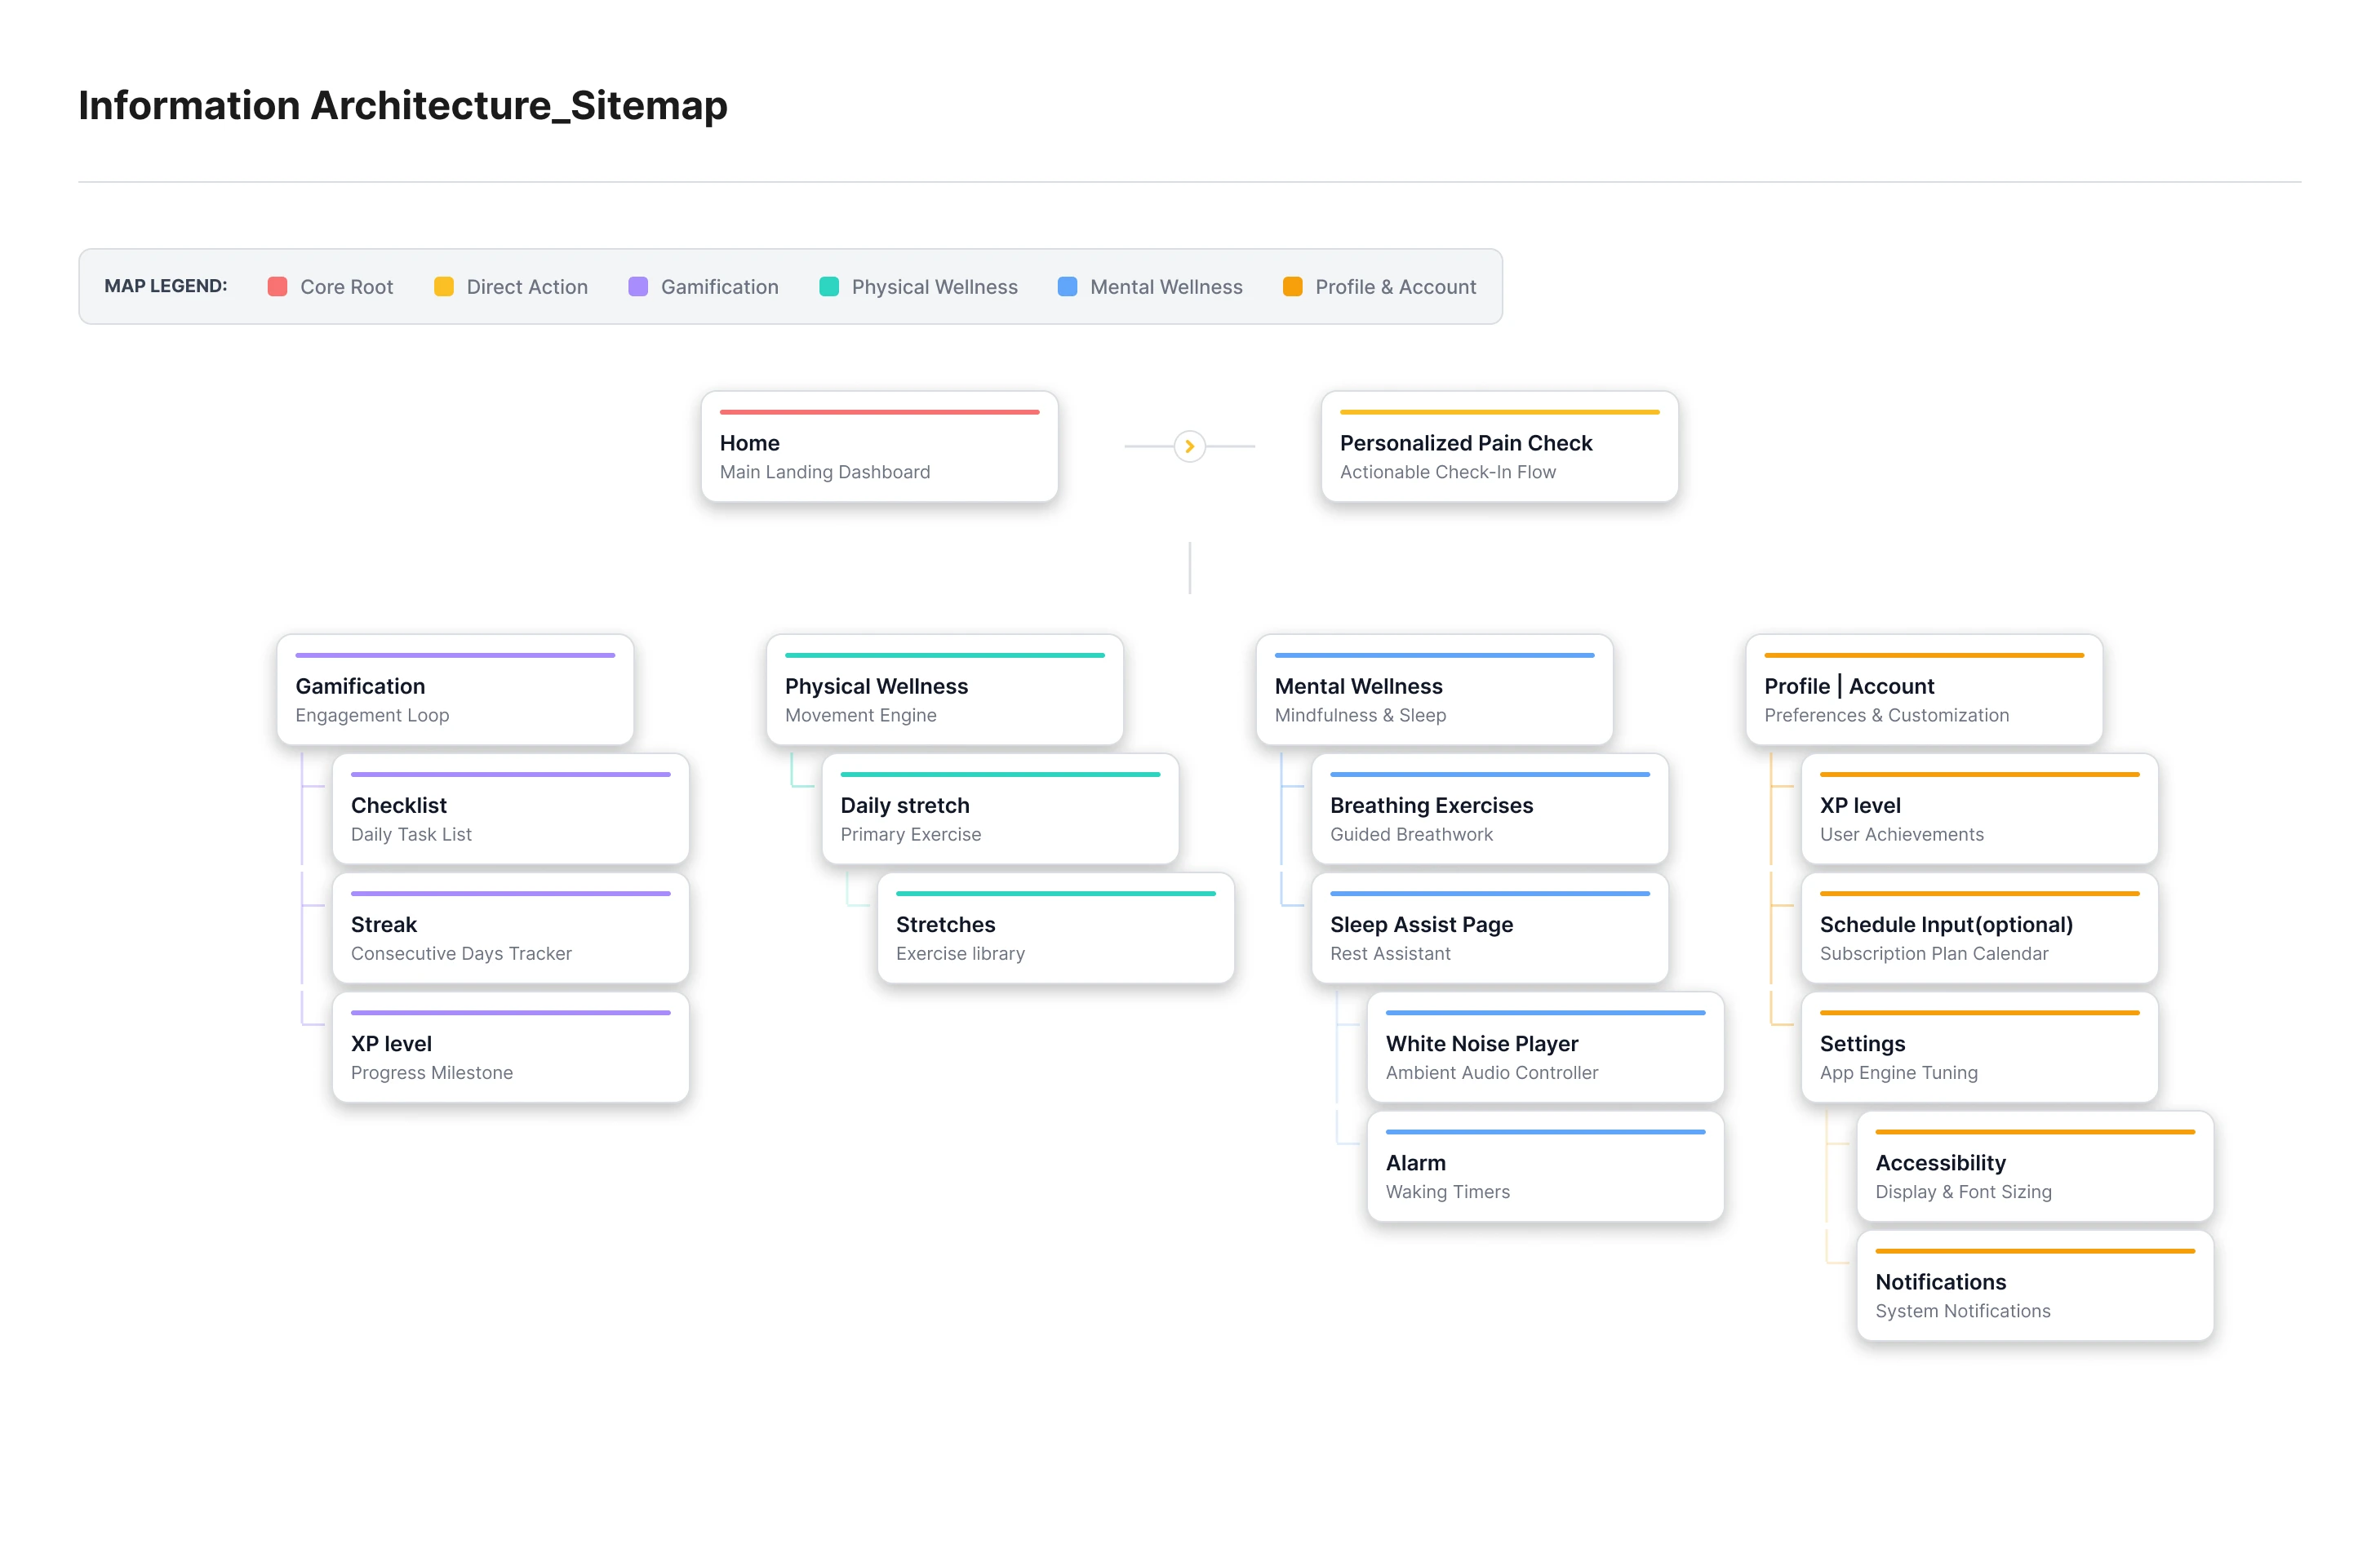2380x1567 pixels.
Task: Click the teal Physical Wellness legend swatch
Action: (x=829, y=287)
